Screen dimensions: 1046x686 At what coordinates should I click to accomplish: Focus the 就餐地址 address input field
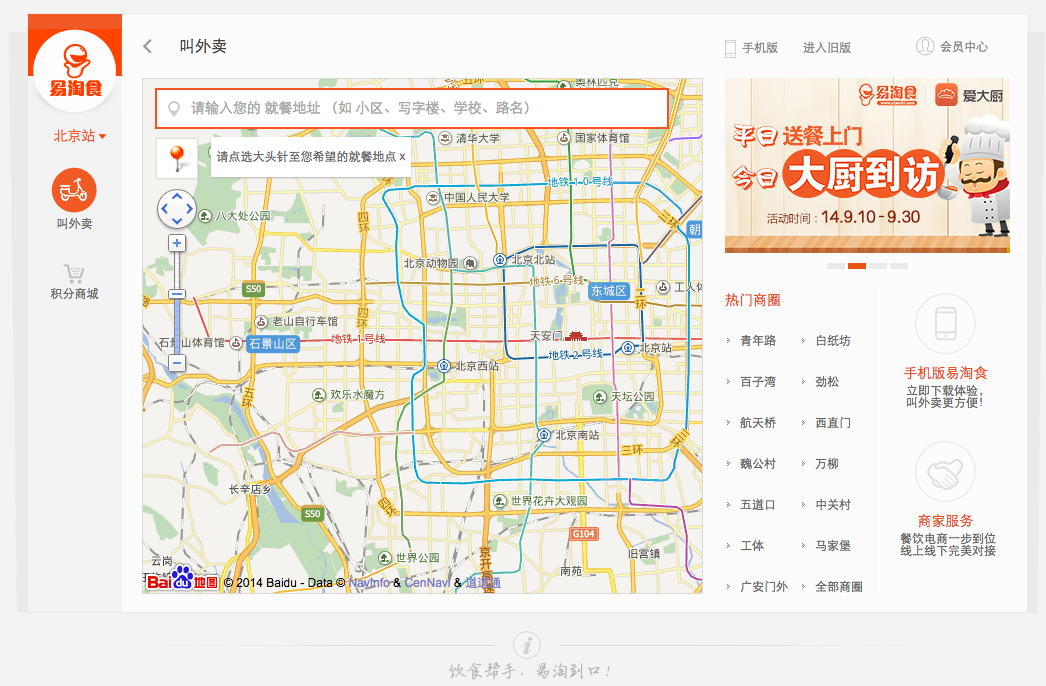[412, 108]
